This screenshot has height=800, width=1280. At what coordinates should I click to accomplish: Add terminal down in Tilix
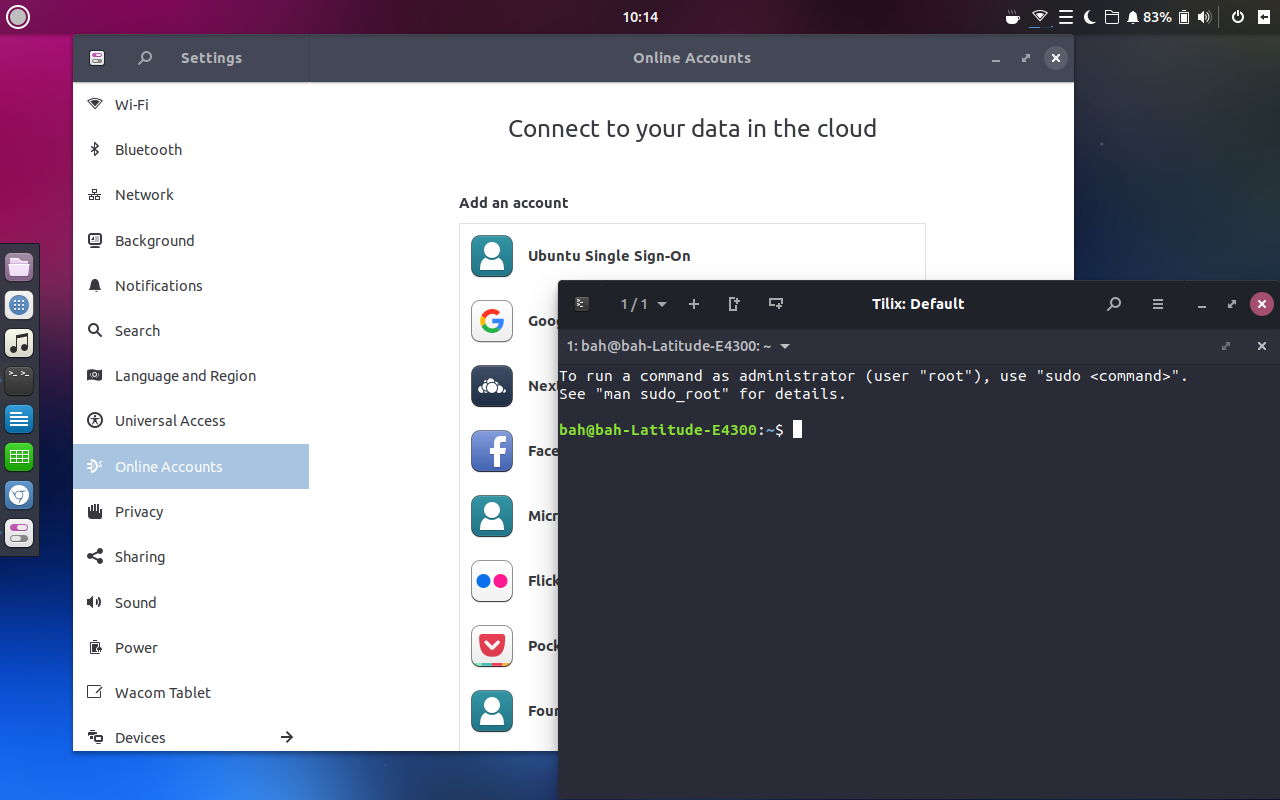pyautogui.click(x=775, y=304)
